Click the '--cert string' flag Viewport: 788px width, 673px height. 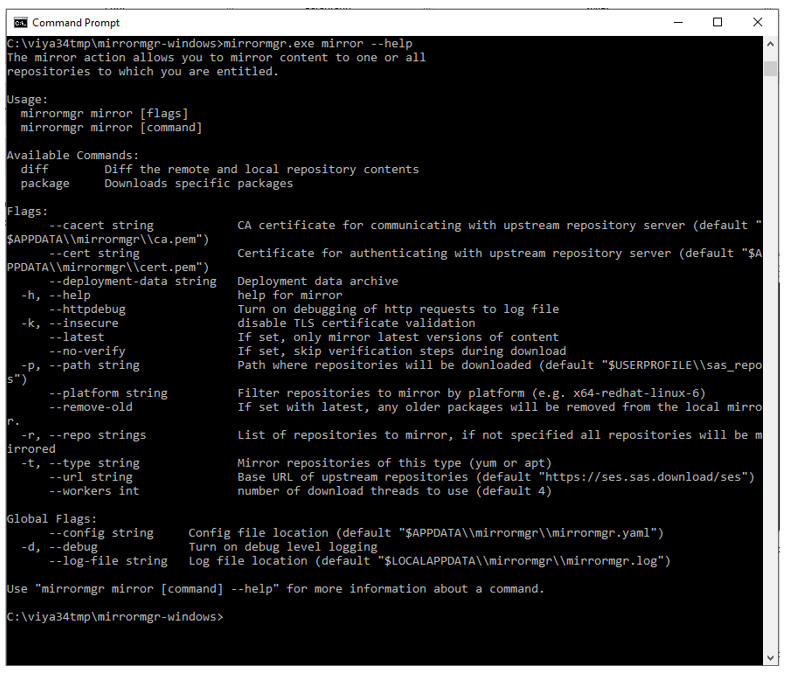tap(94, 253)
